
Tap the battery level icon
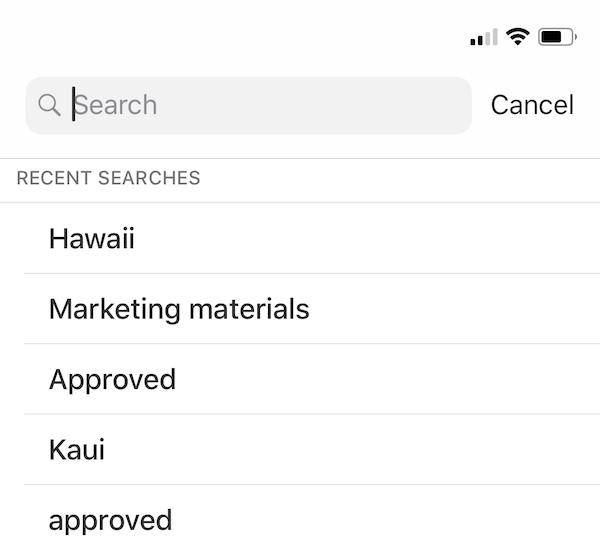coord(558,37)
